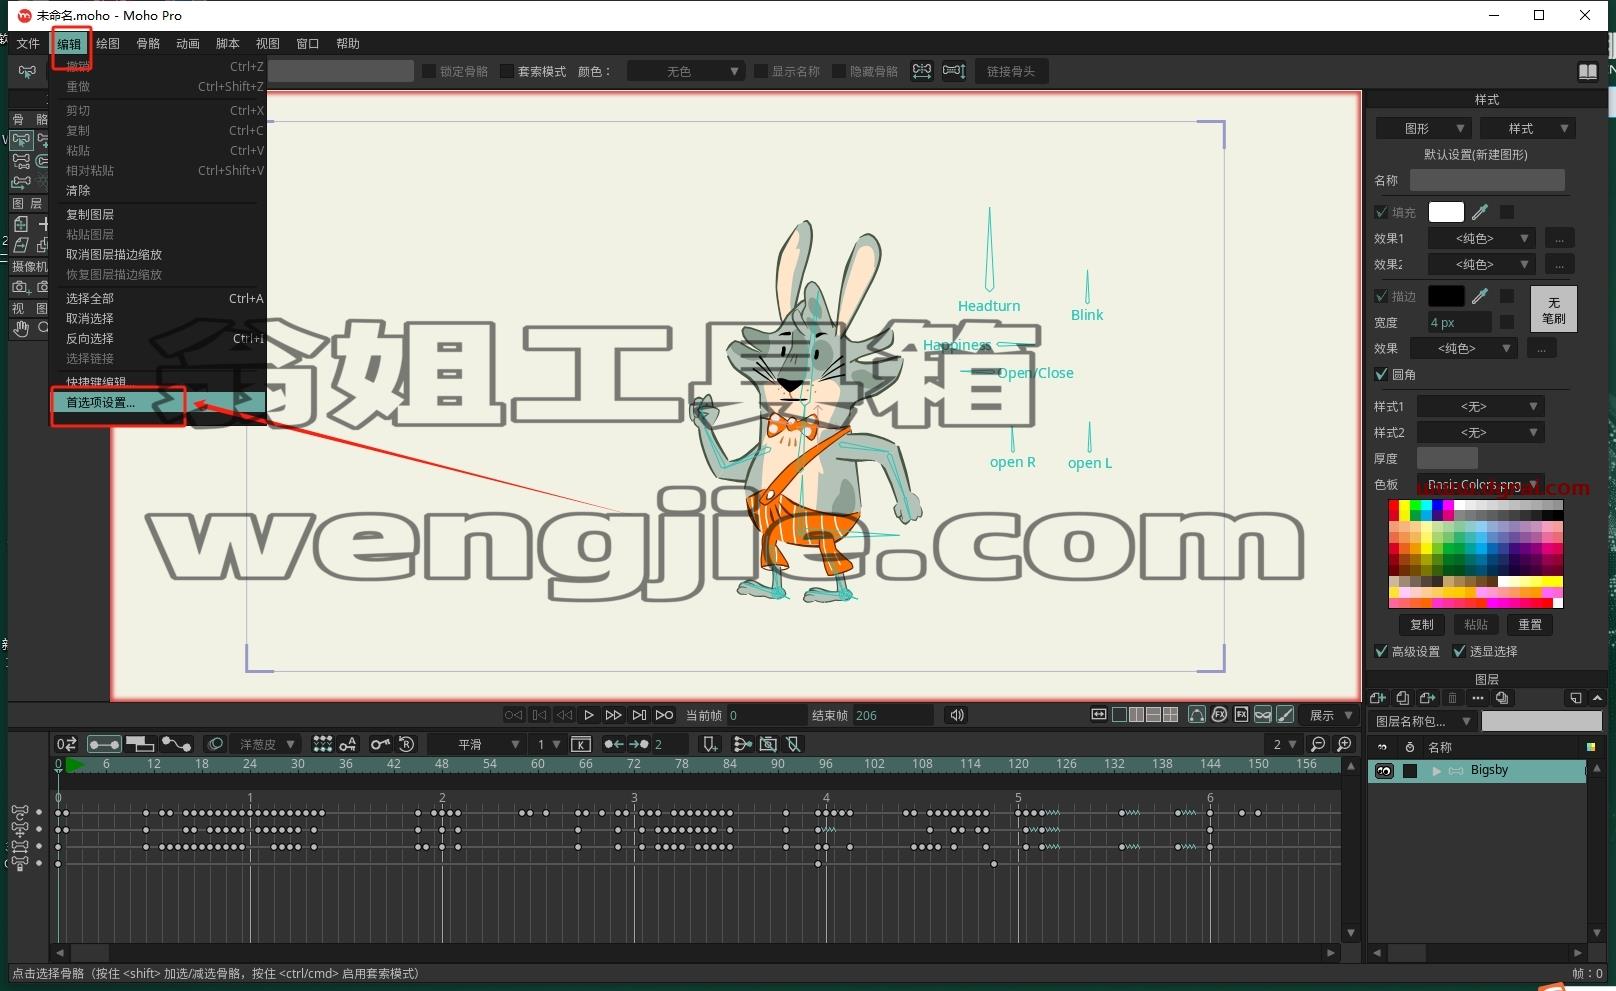Screen dimensions: 1616x991
Task: Toggle the 圆角 round cap checkbox
Action: (x=1382, y=374)
